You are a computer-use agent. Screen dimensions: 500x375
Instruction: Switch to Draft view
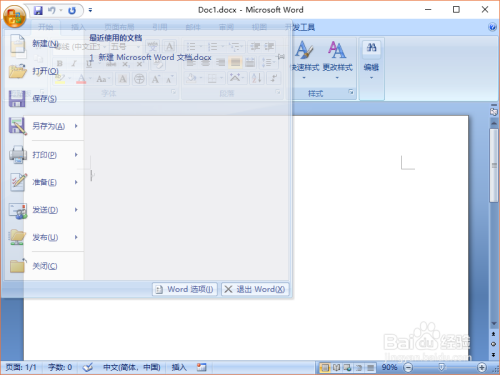point(370,368)
